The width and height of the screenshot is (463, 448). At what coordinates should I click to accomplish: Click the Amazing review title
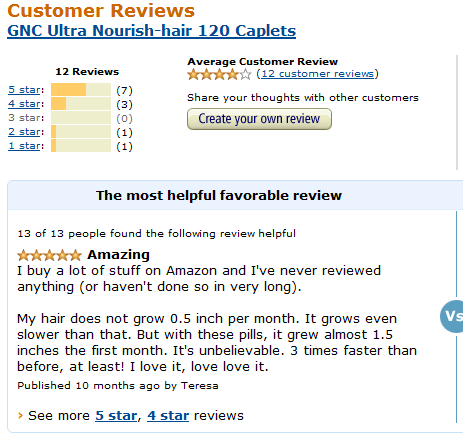click(x=118, y=255)
